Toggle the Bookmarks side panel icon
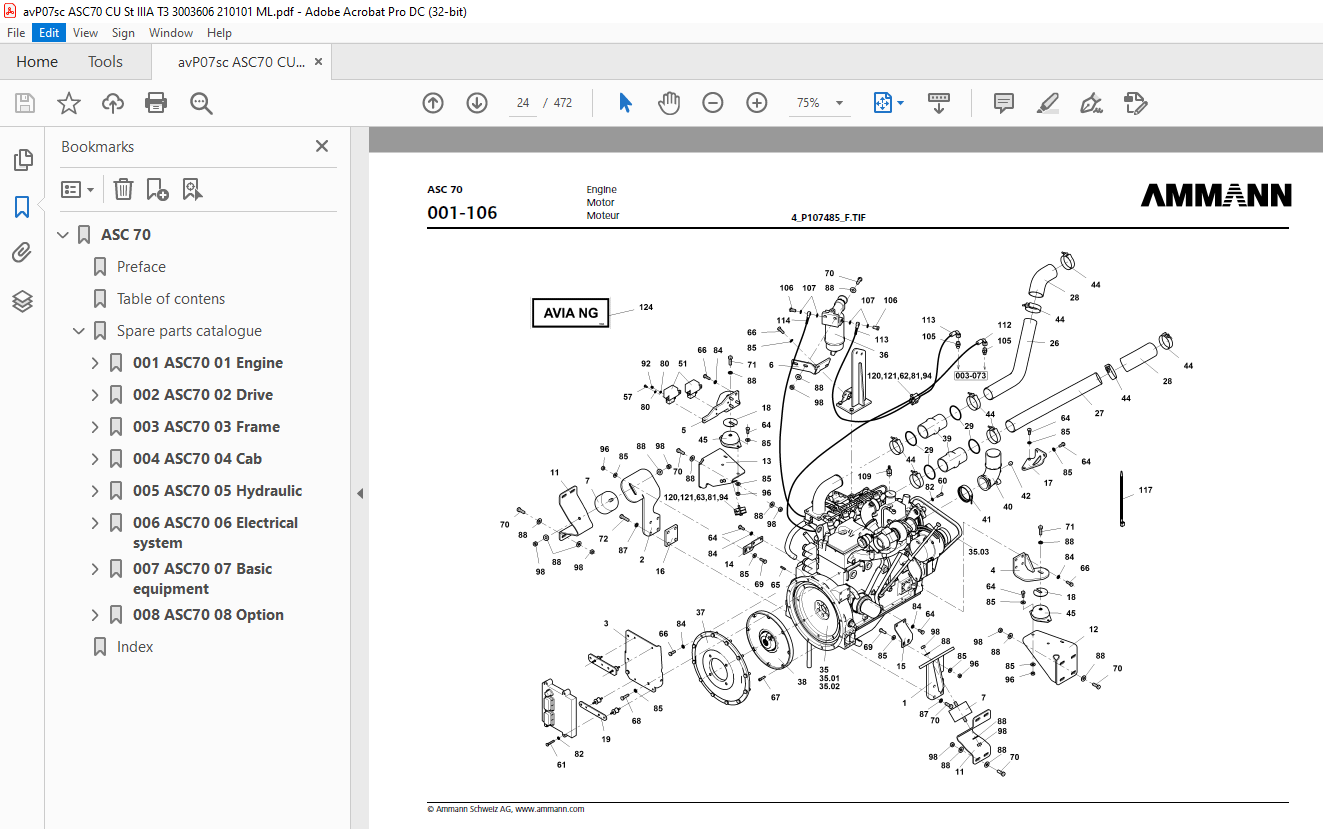Viewport: 1323px width, 829px height. click(22, 207)
